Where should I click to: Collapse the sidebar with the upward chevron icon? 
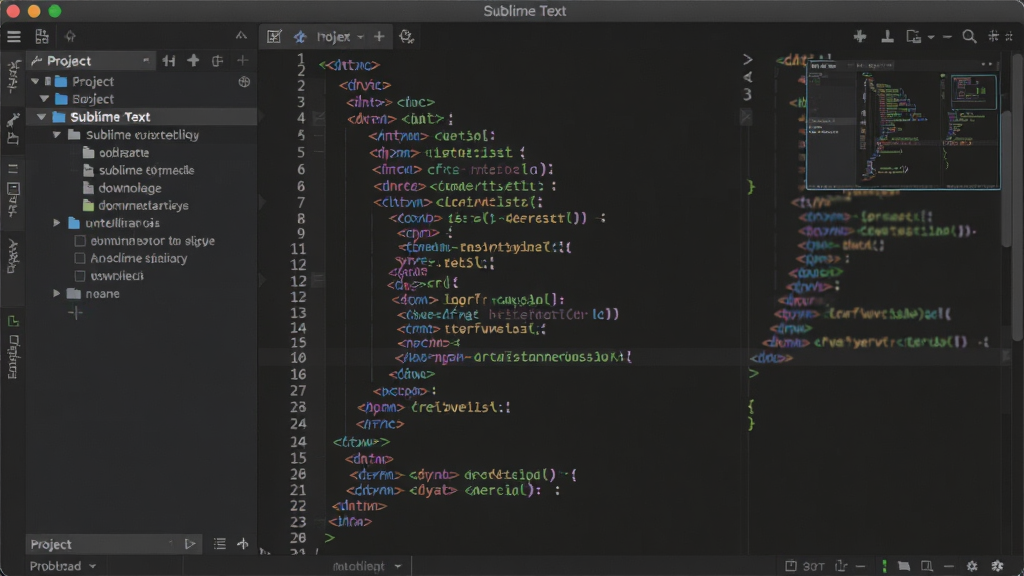coord(242,36)
